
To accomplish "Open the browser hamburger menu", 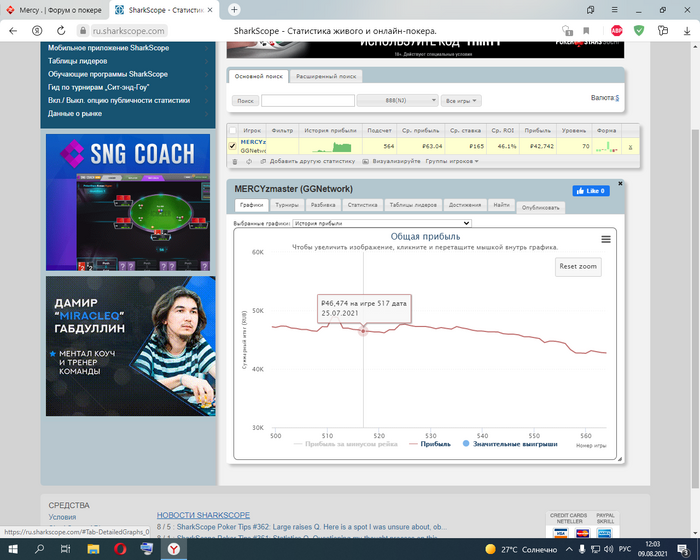I will tap(615, 10).
